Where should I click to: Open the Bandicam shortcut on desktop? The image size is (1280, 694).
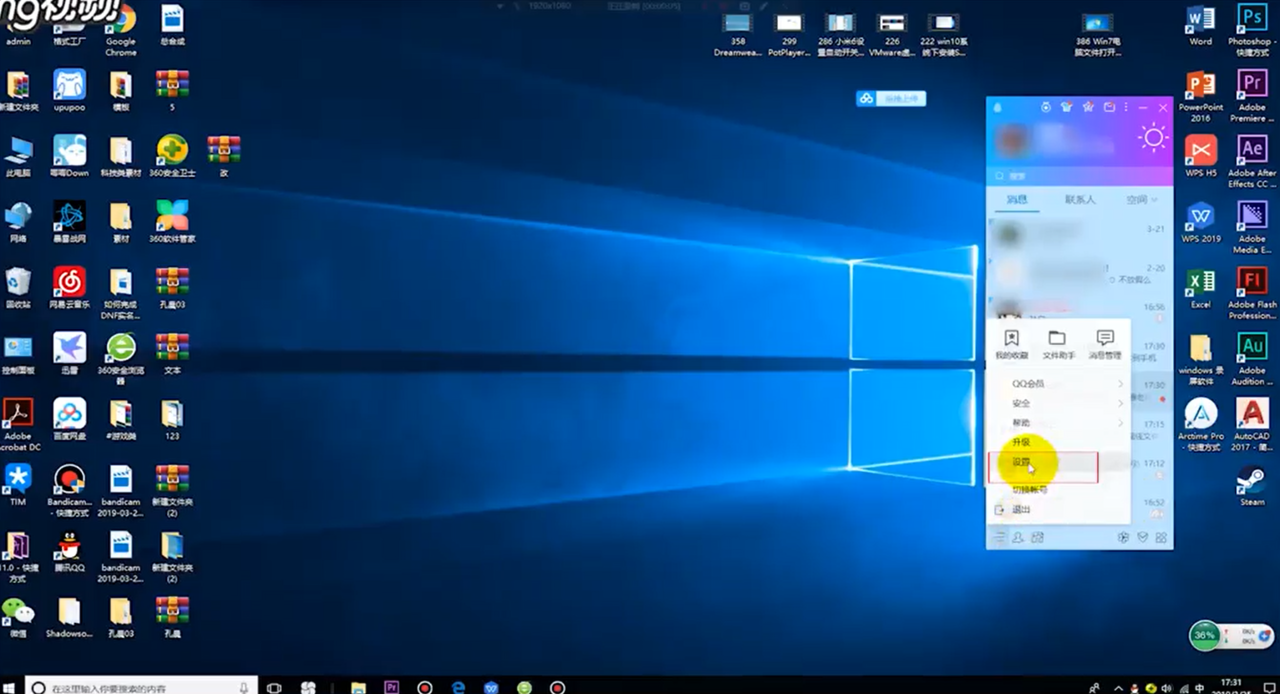[x=69, y=490]
